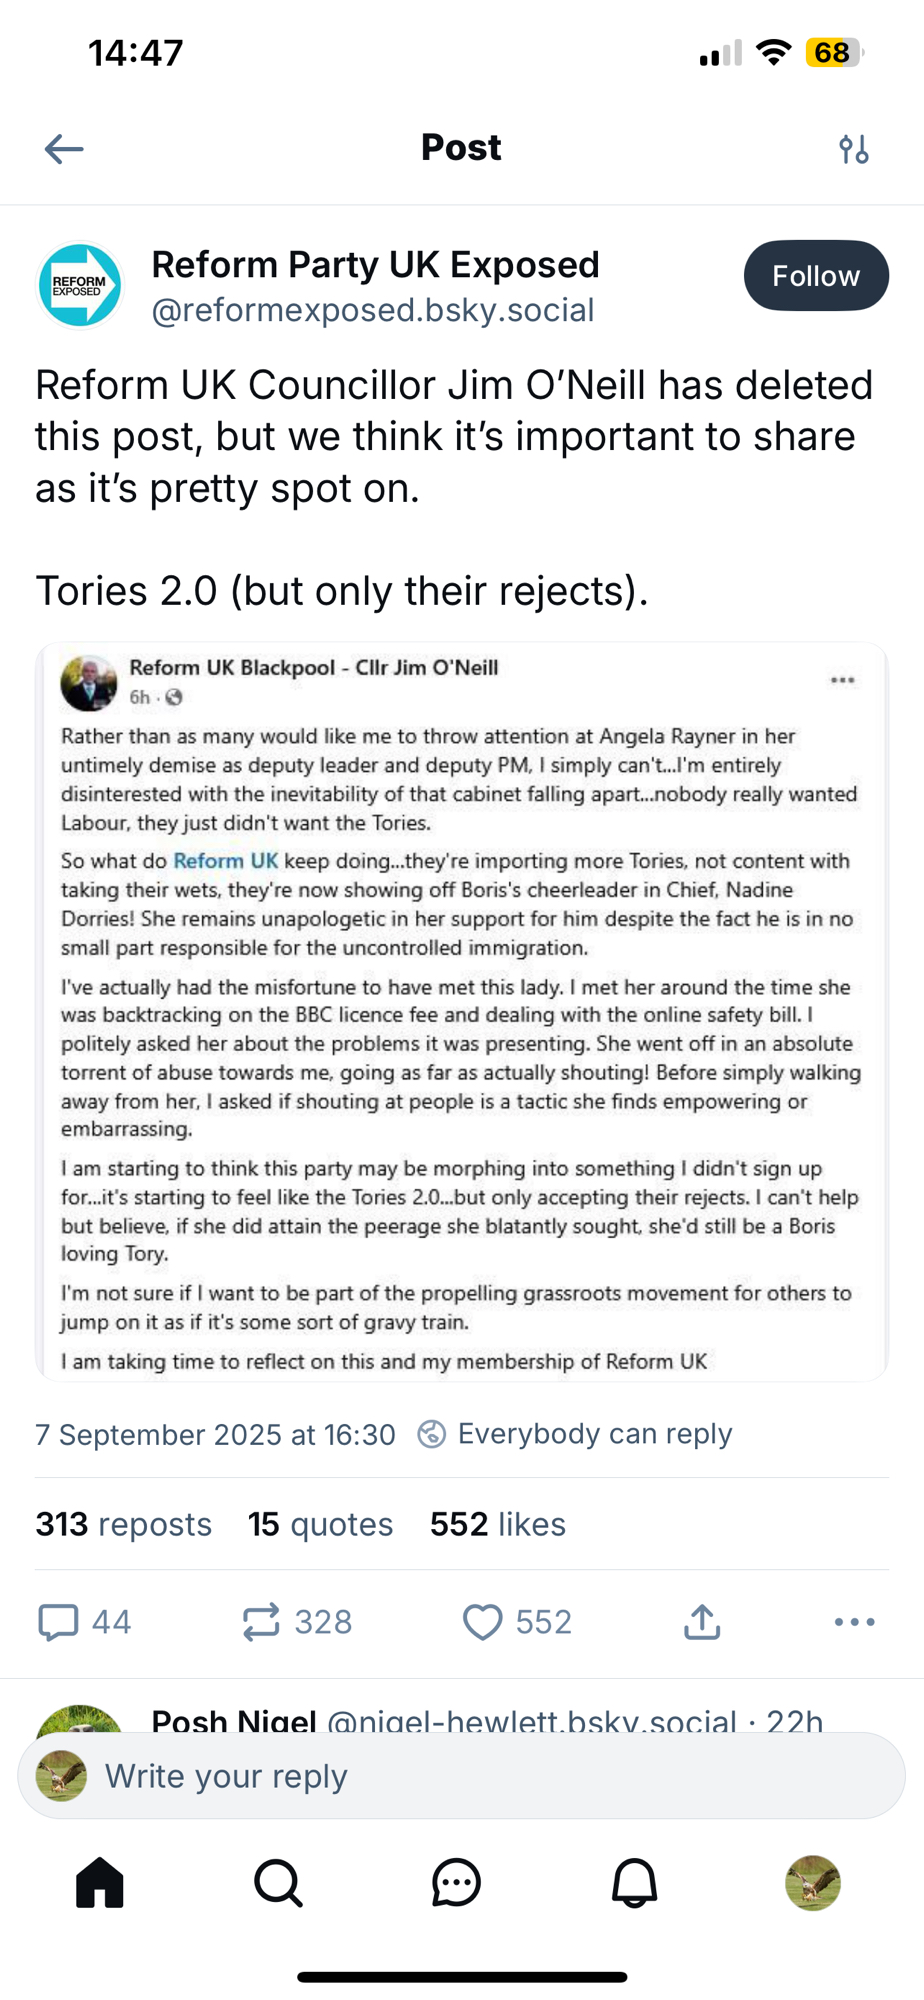Tap the reply speech bubble icon
This screenshot has height=2000, width=924.
[x=58, y=1622]
